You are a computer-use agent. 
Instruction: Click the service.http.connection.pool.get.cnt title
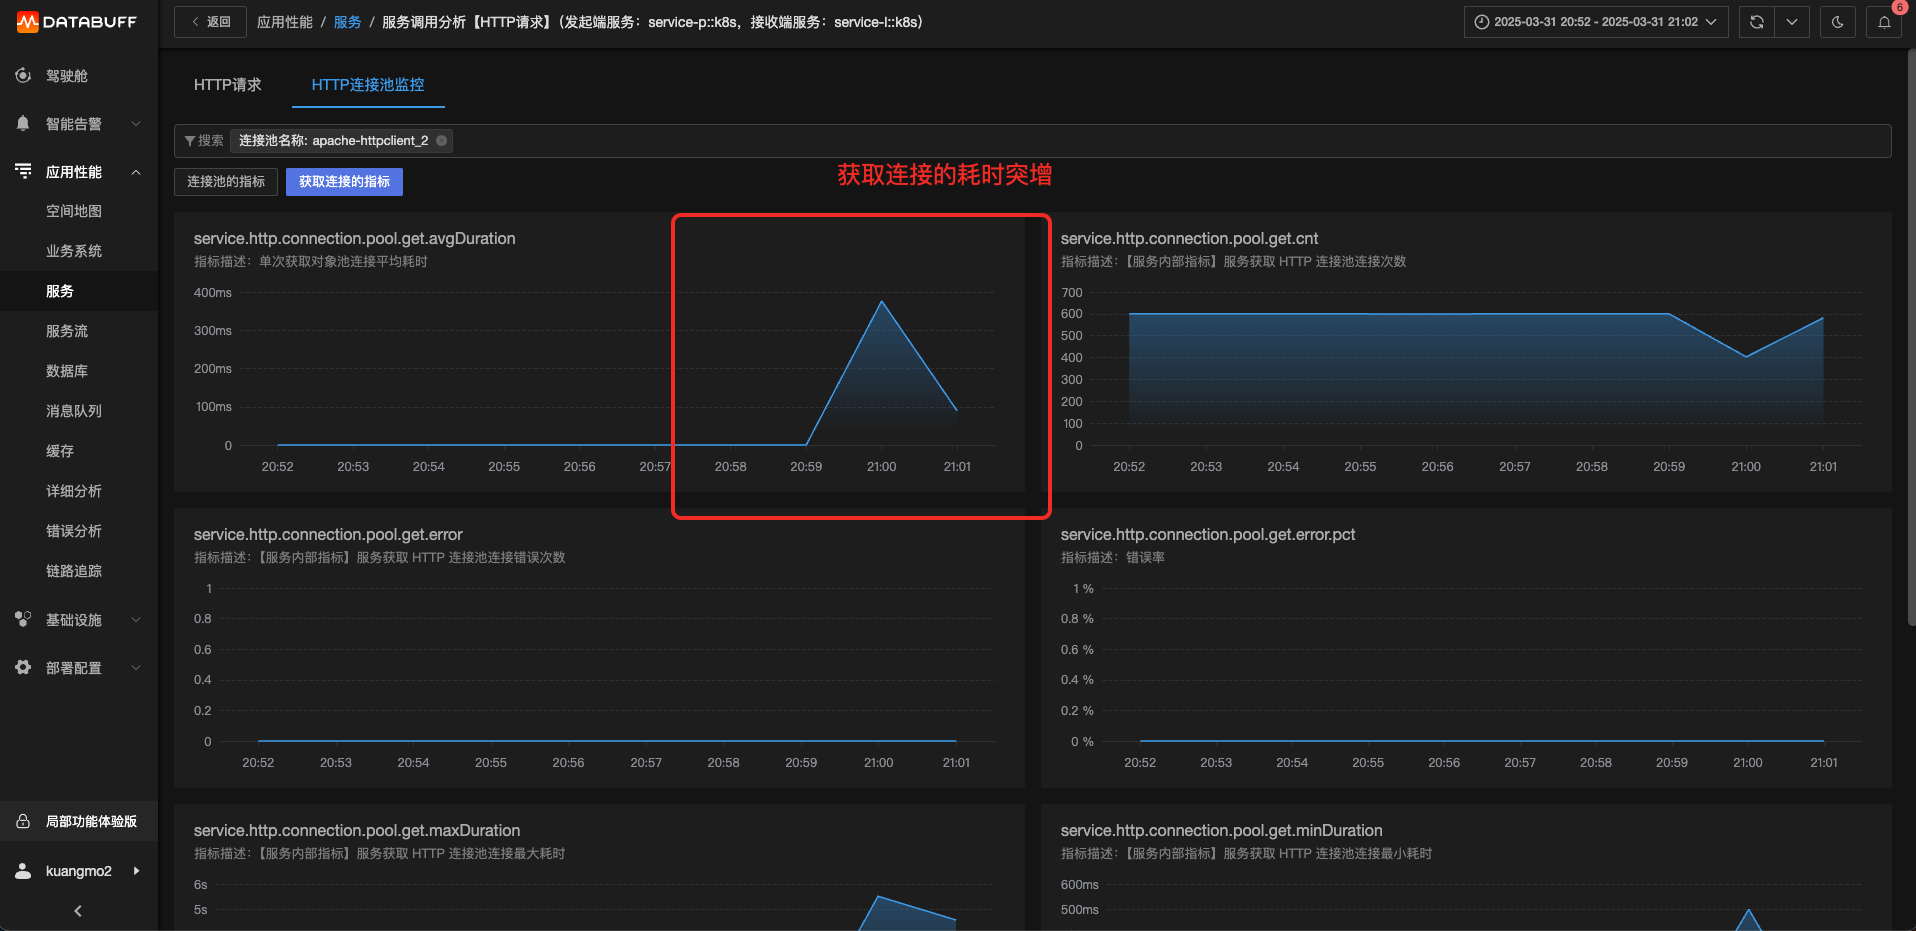[1189, 239]
